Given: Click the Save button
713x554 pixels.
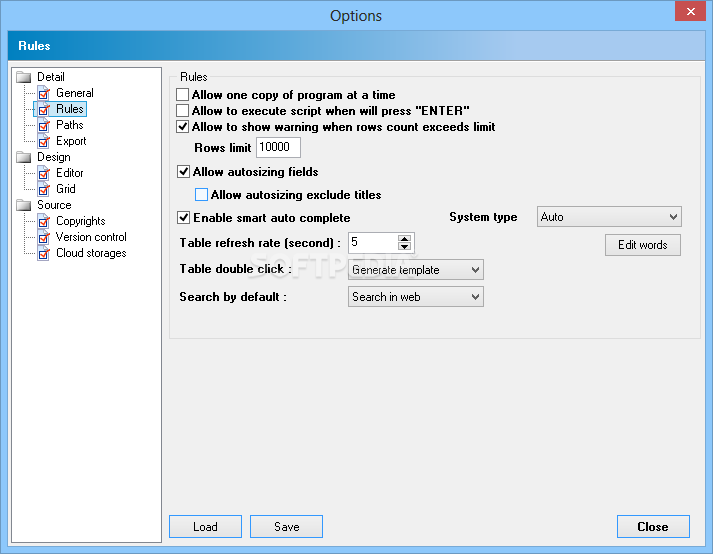Looking at the screenshot, I should (286, 527).
